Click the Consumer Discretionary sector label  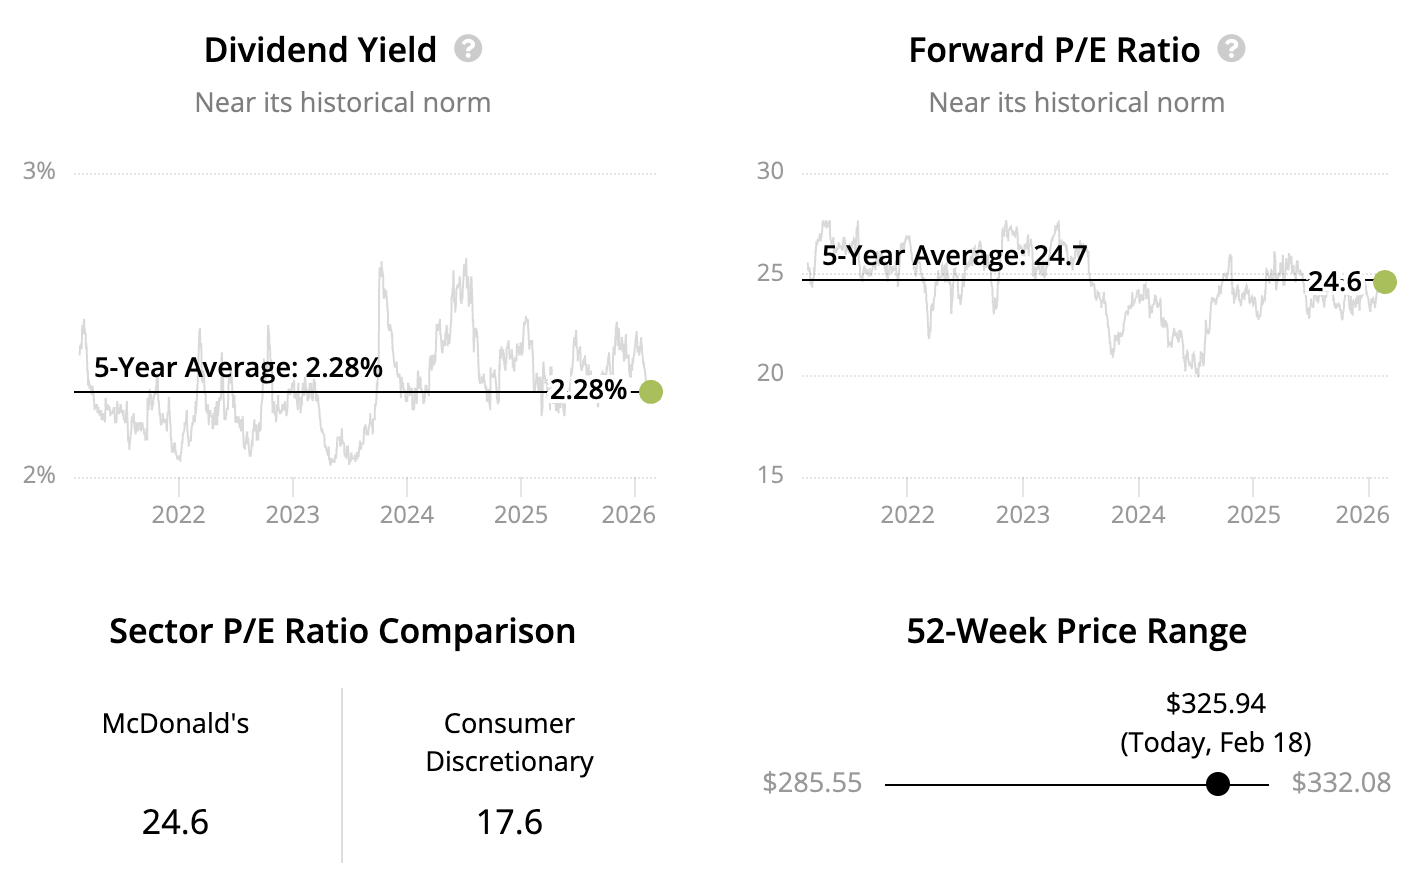pyautogui.click(x=509, y=742)
